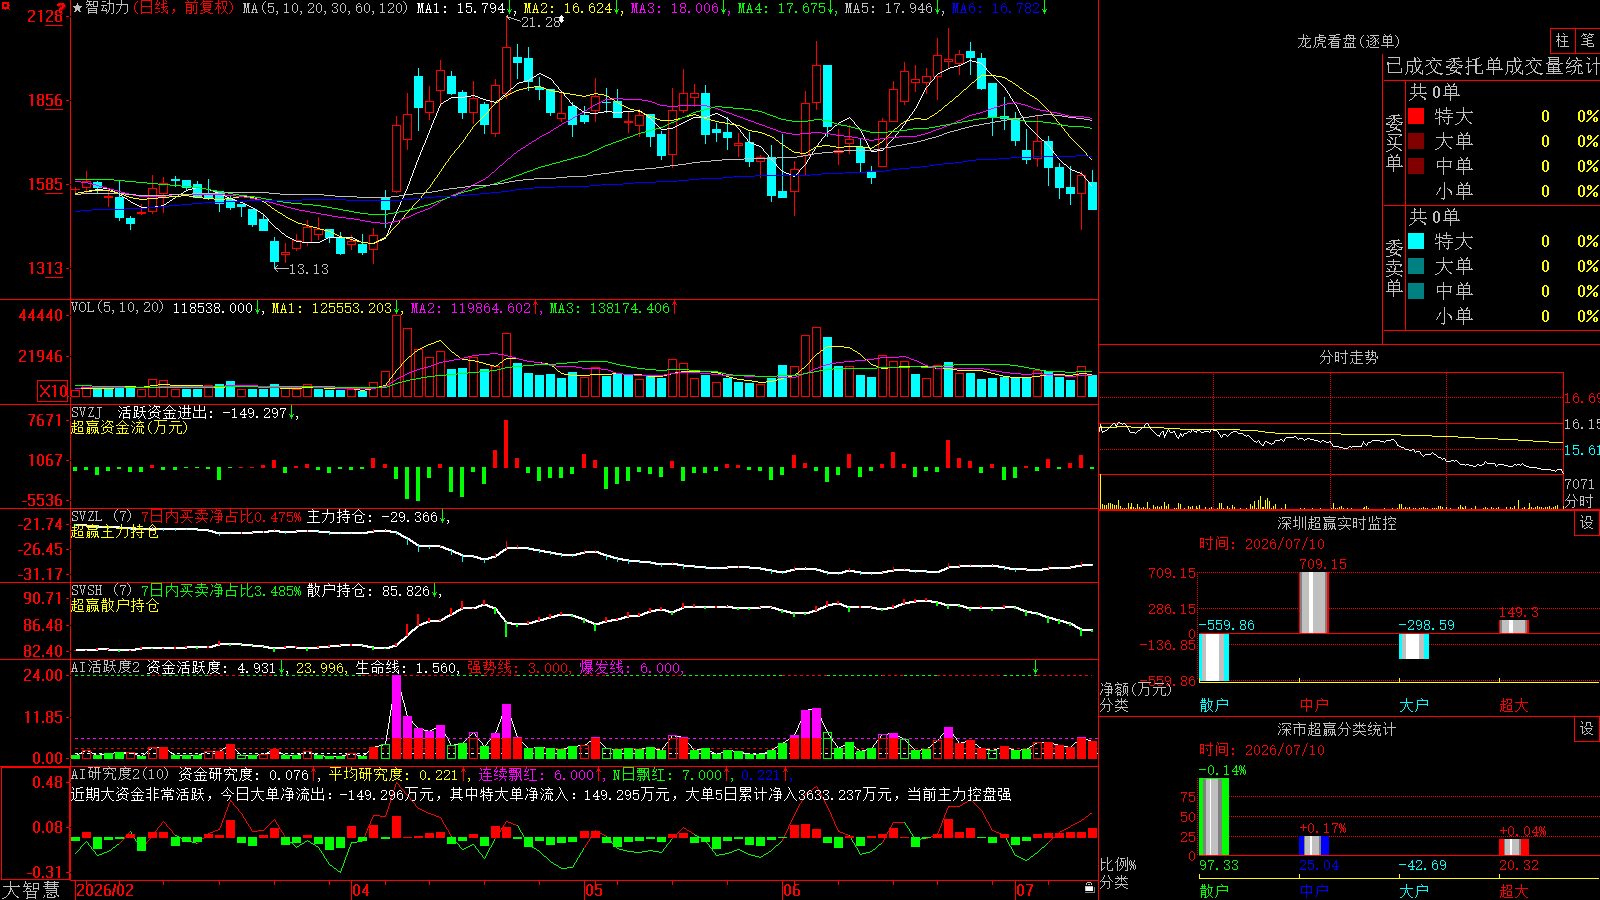The height and width of the screenshot is (900, 1600).
Task: Click the 04 month marker on timeline
Action: [x=361, y=890]
